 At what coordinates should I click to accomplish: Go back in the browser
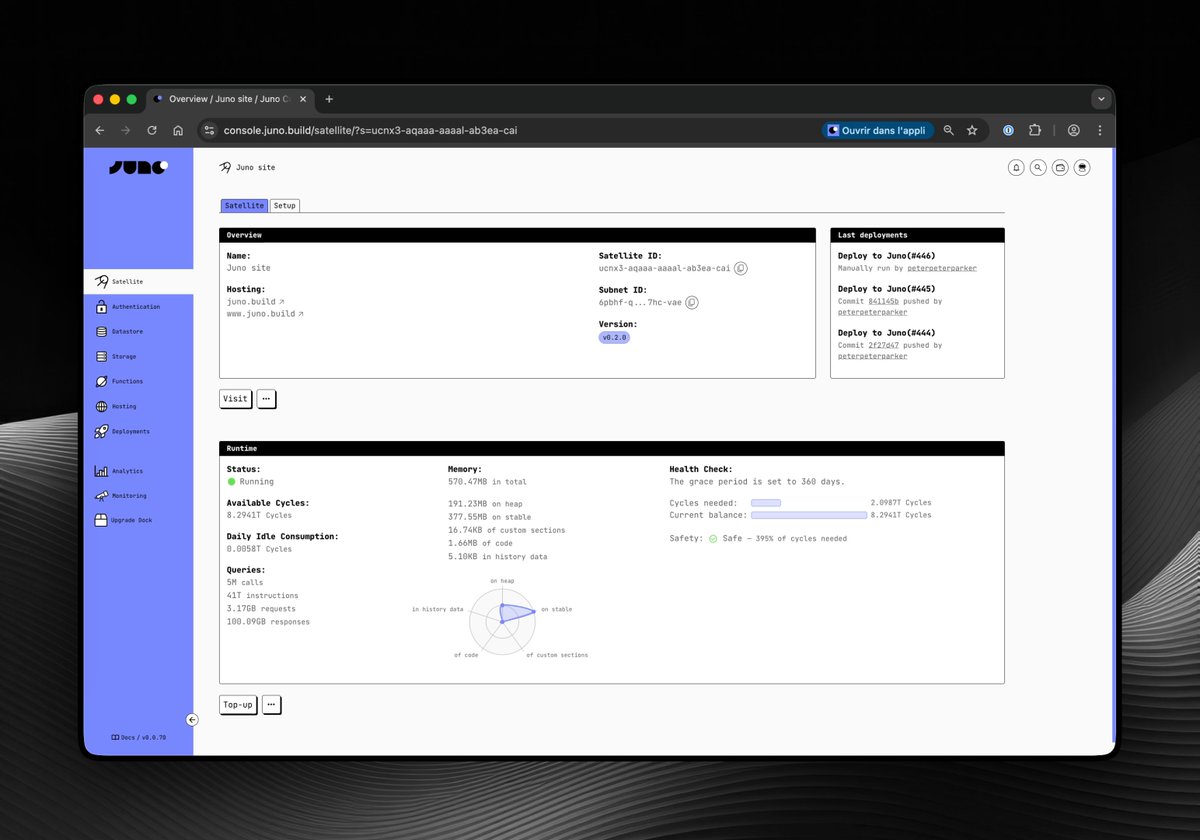click(x=99, y=130)
